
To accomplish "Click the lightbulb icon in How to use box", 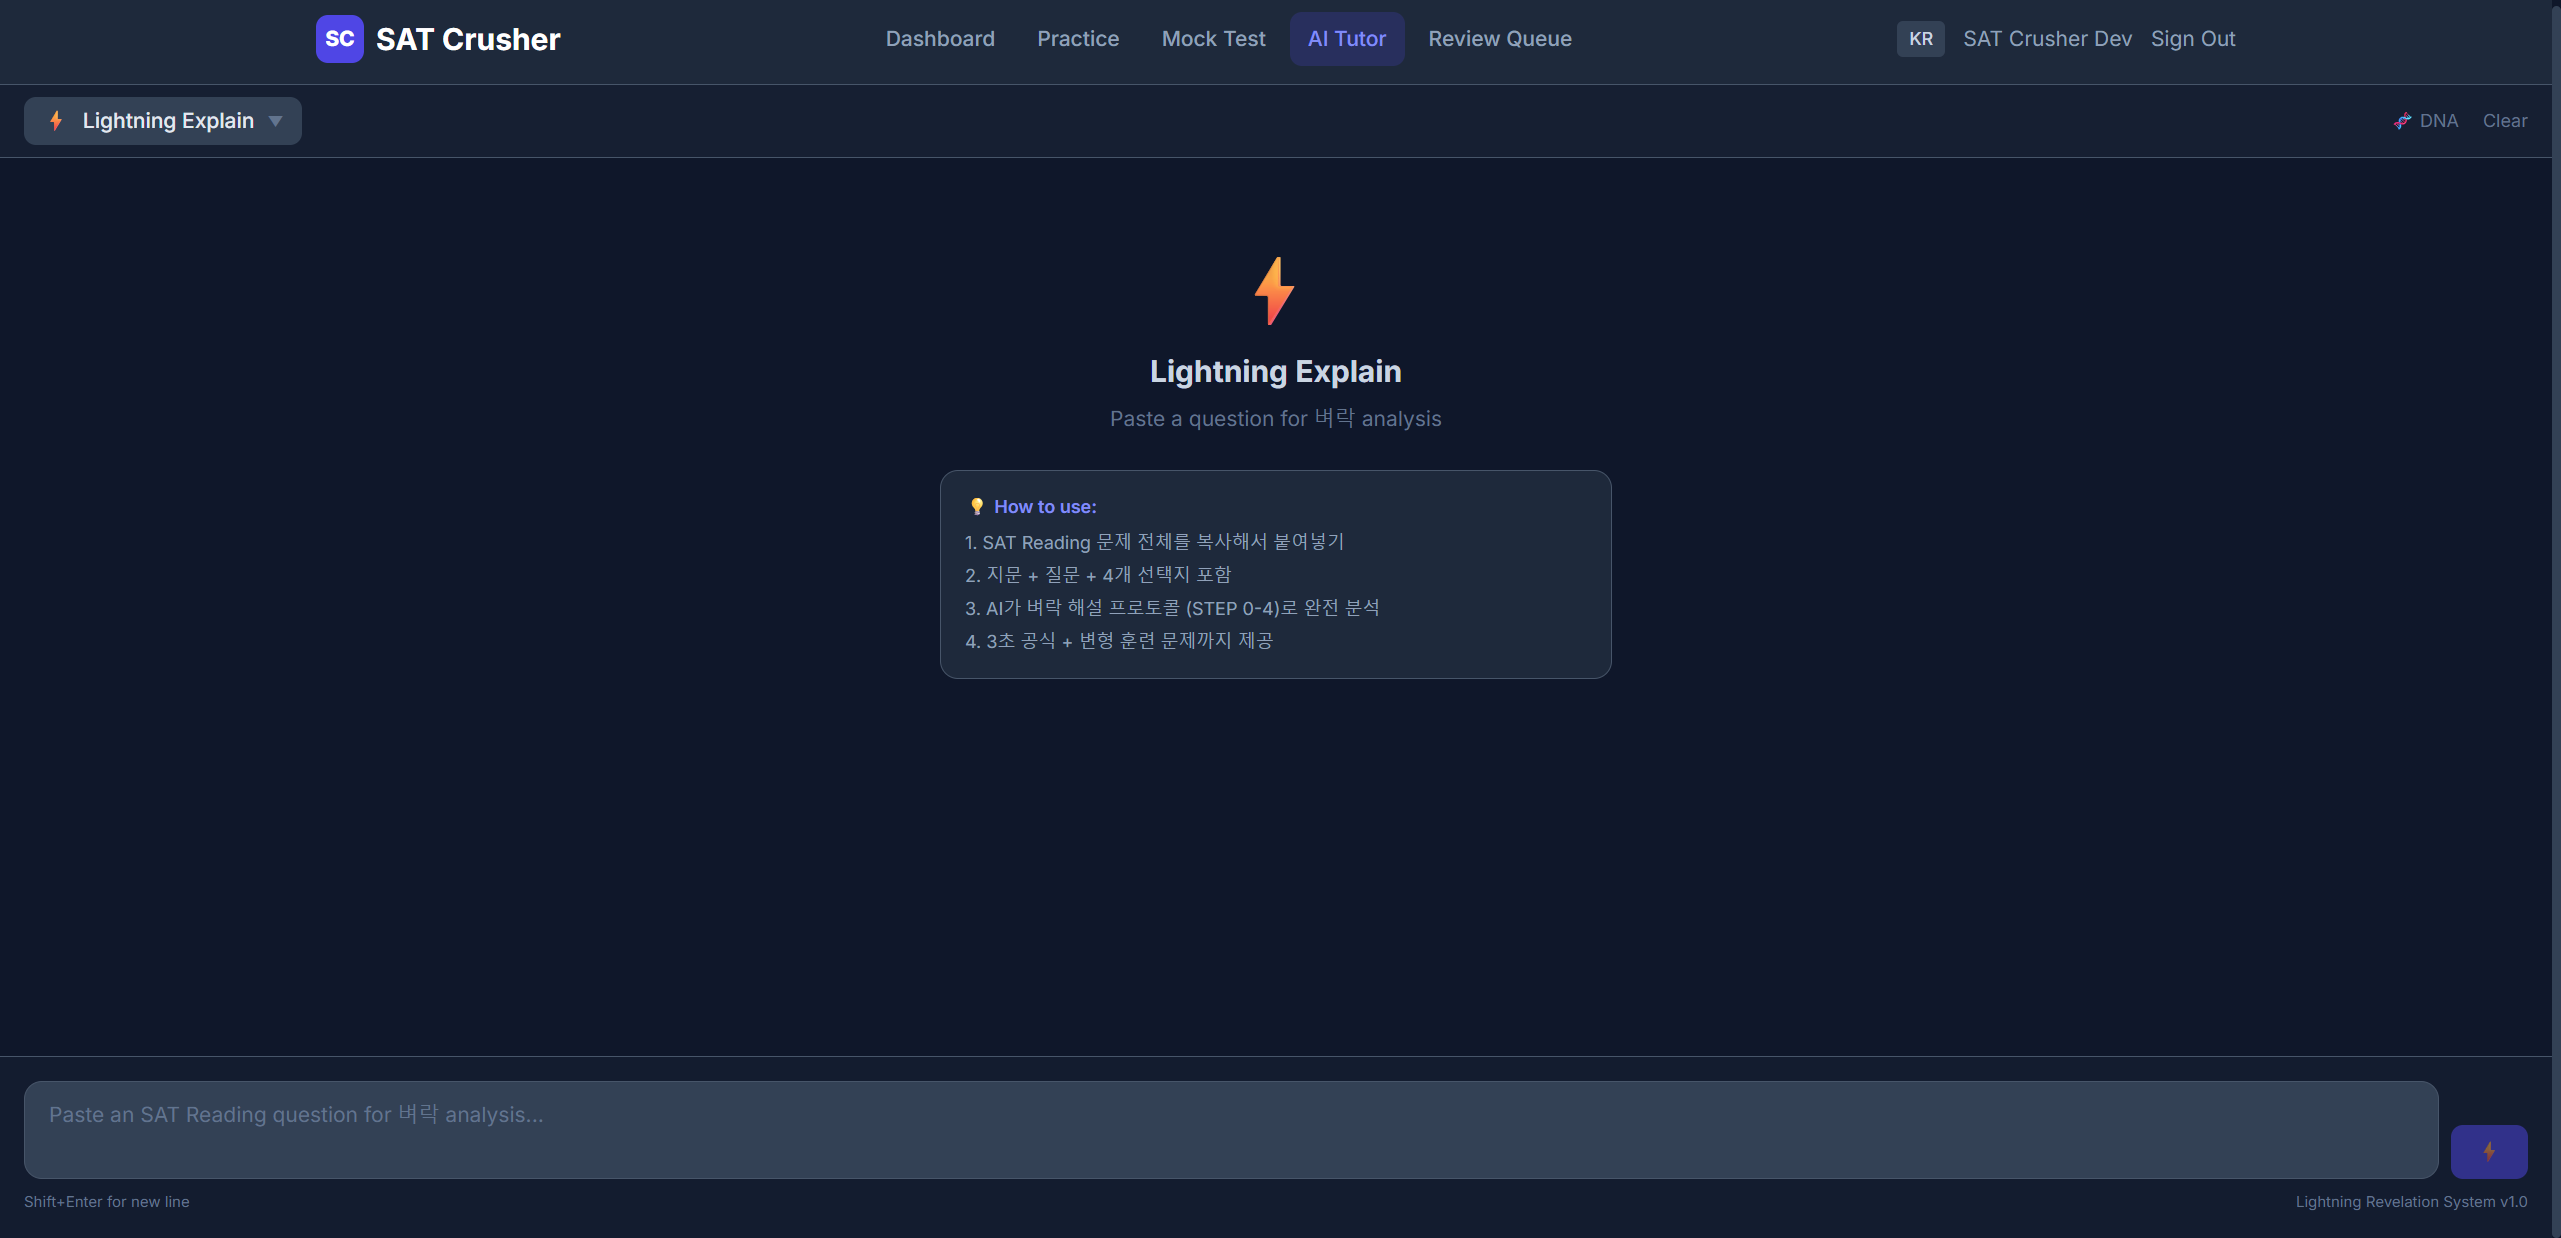I will [x=976, y=506].
